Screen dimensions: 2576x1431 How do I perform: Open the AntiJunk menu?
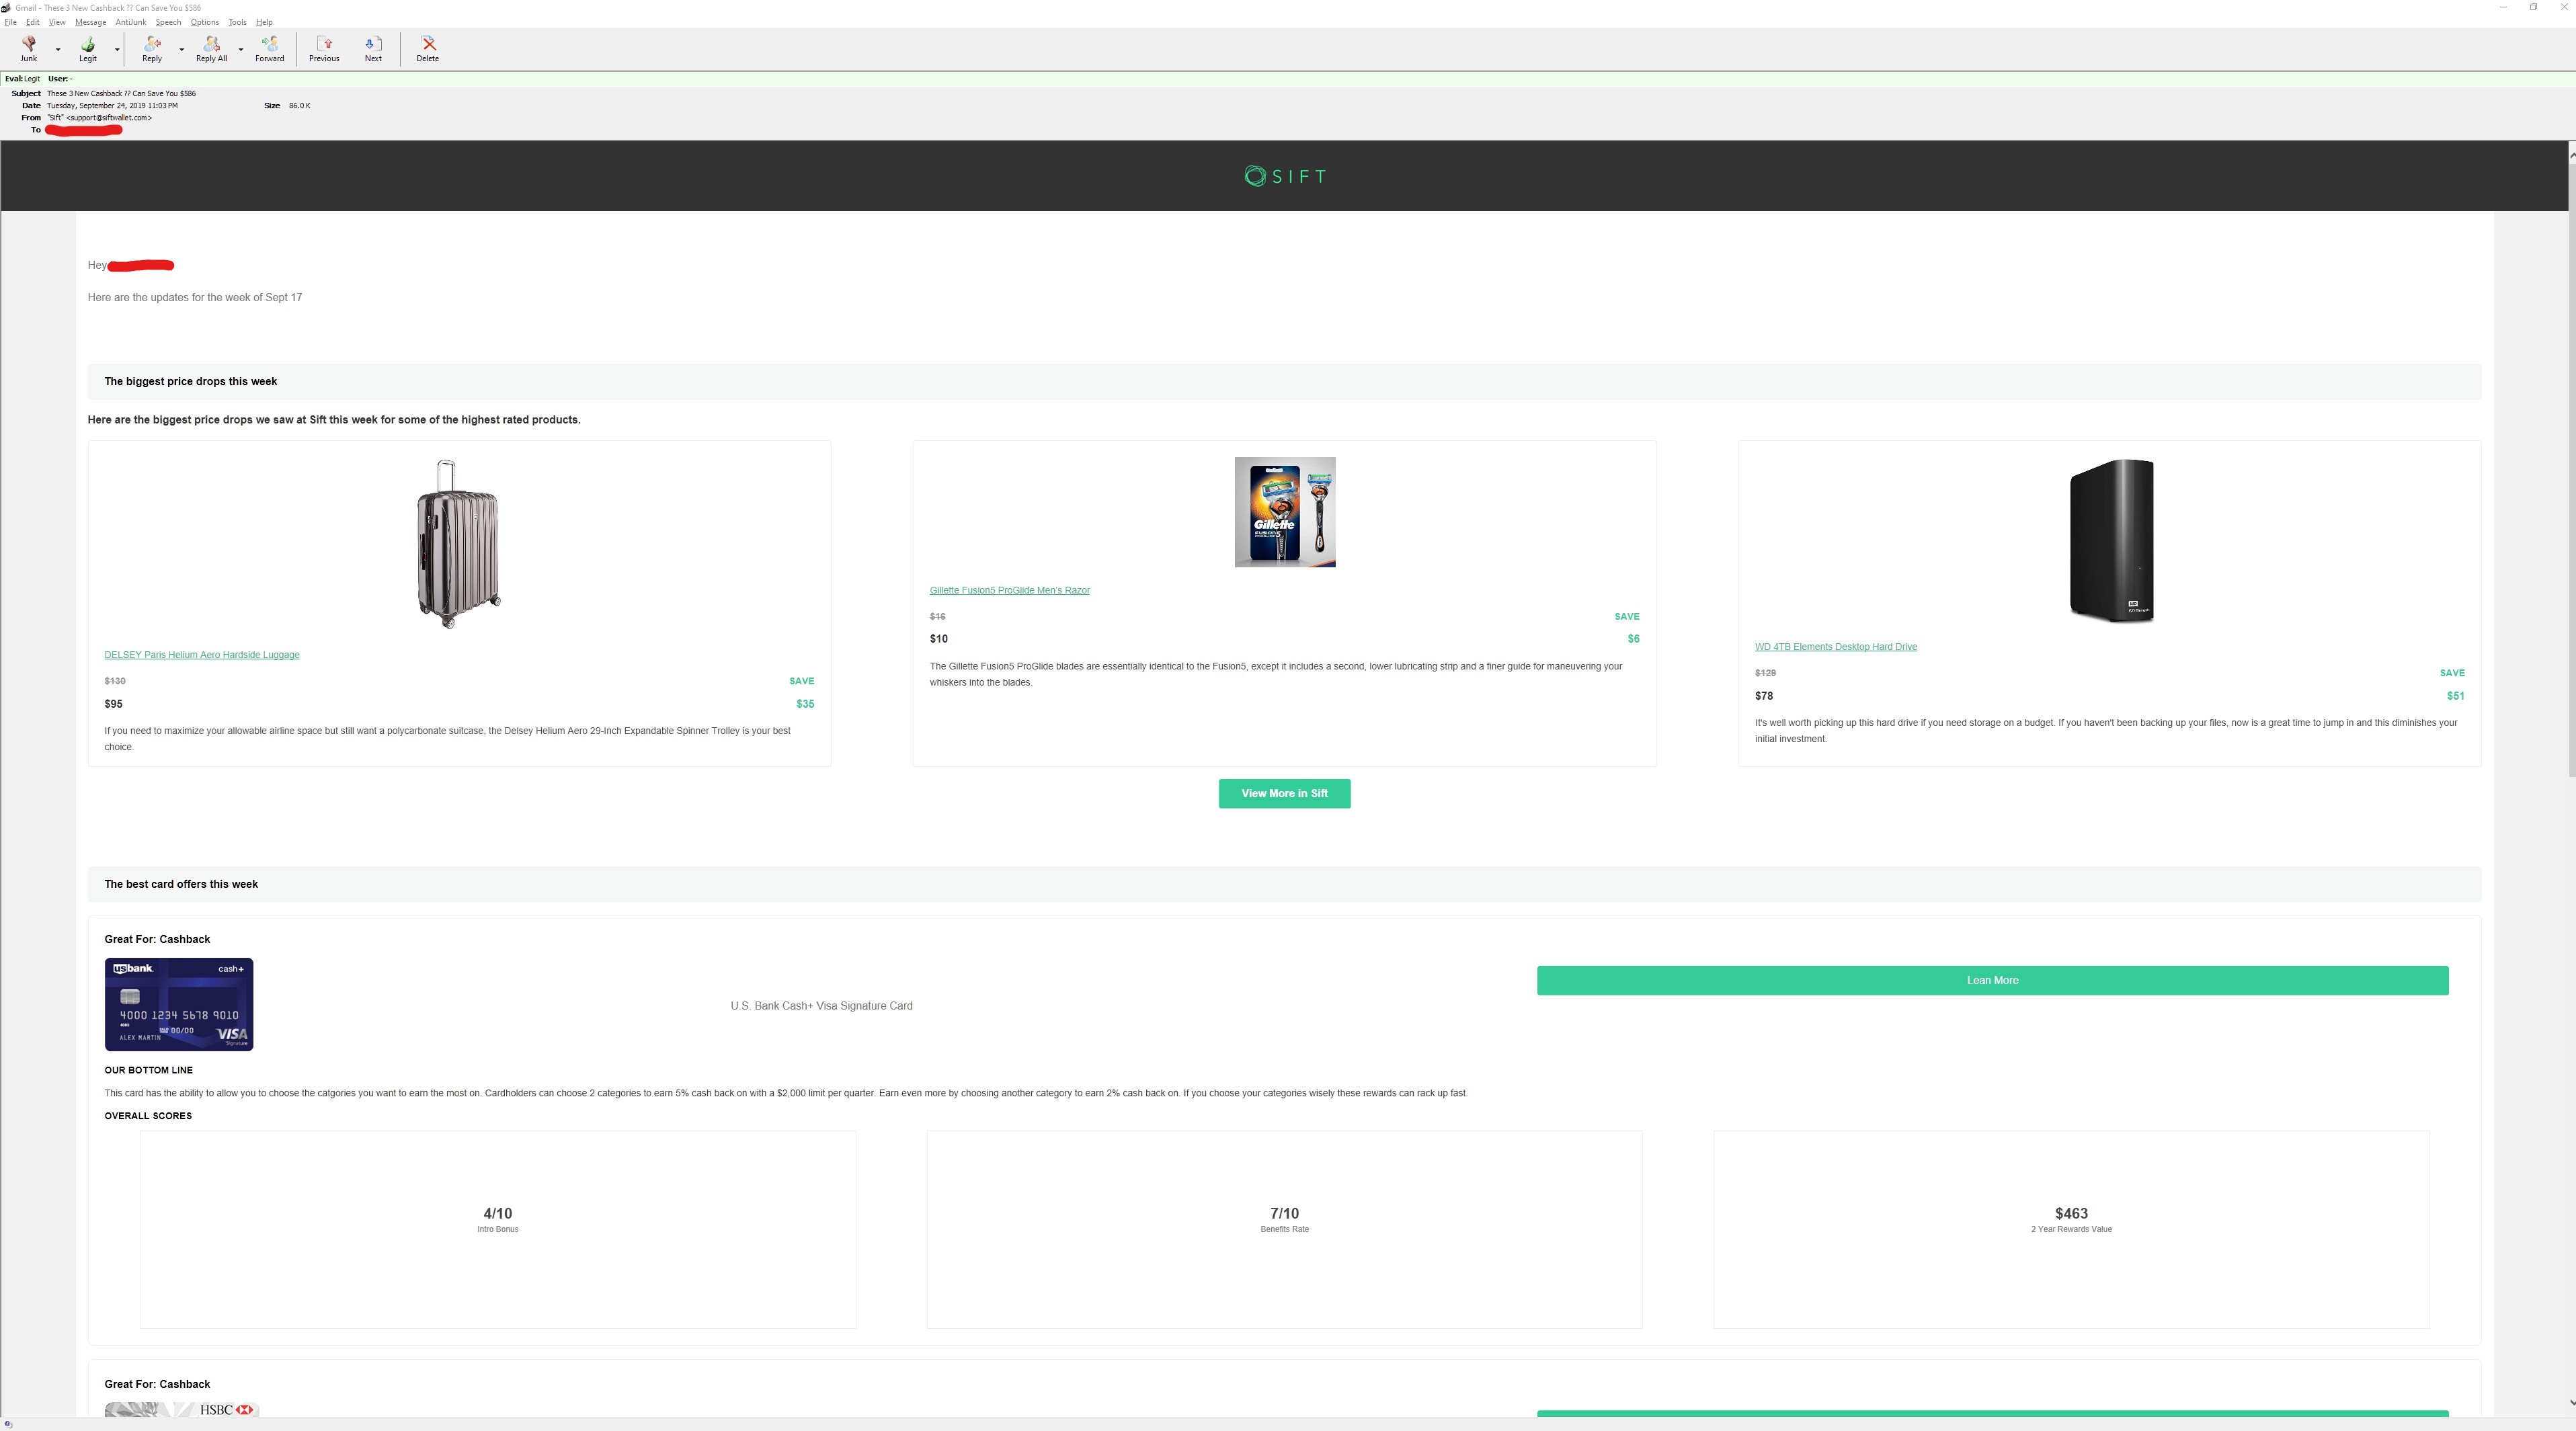coord(131,22)
